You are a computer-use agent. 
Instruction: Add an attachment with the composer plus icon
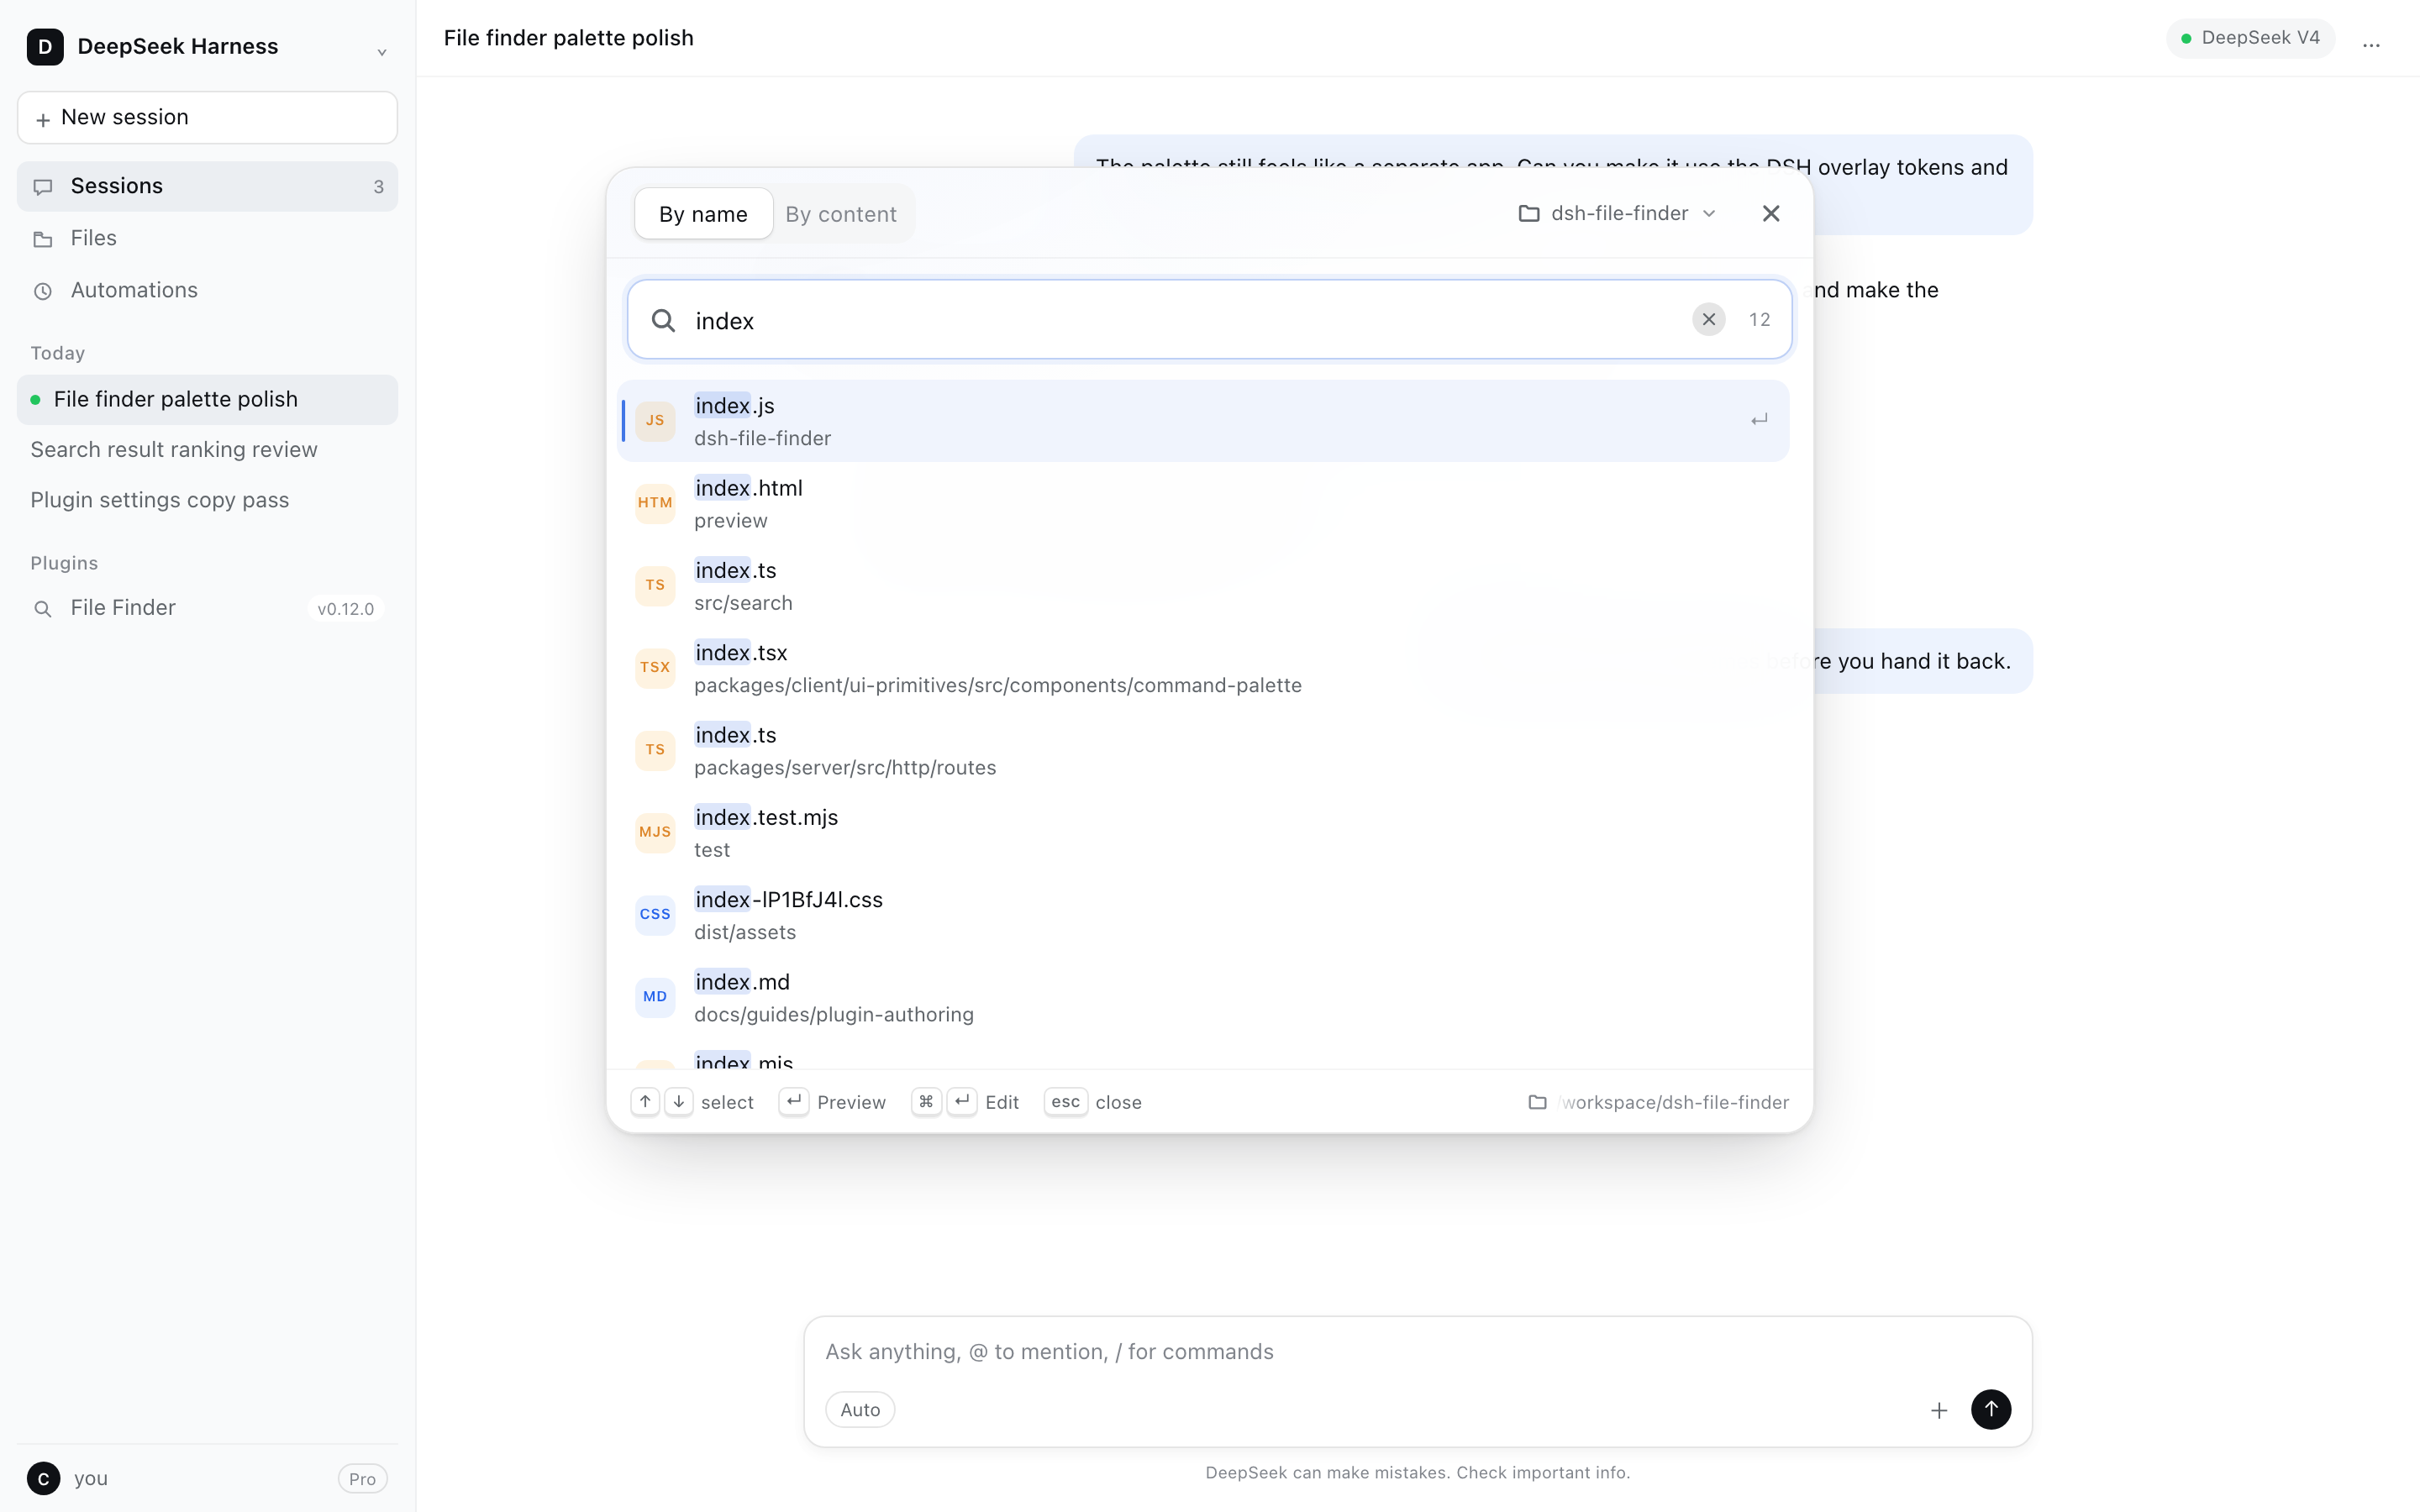[1939, 1410]
